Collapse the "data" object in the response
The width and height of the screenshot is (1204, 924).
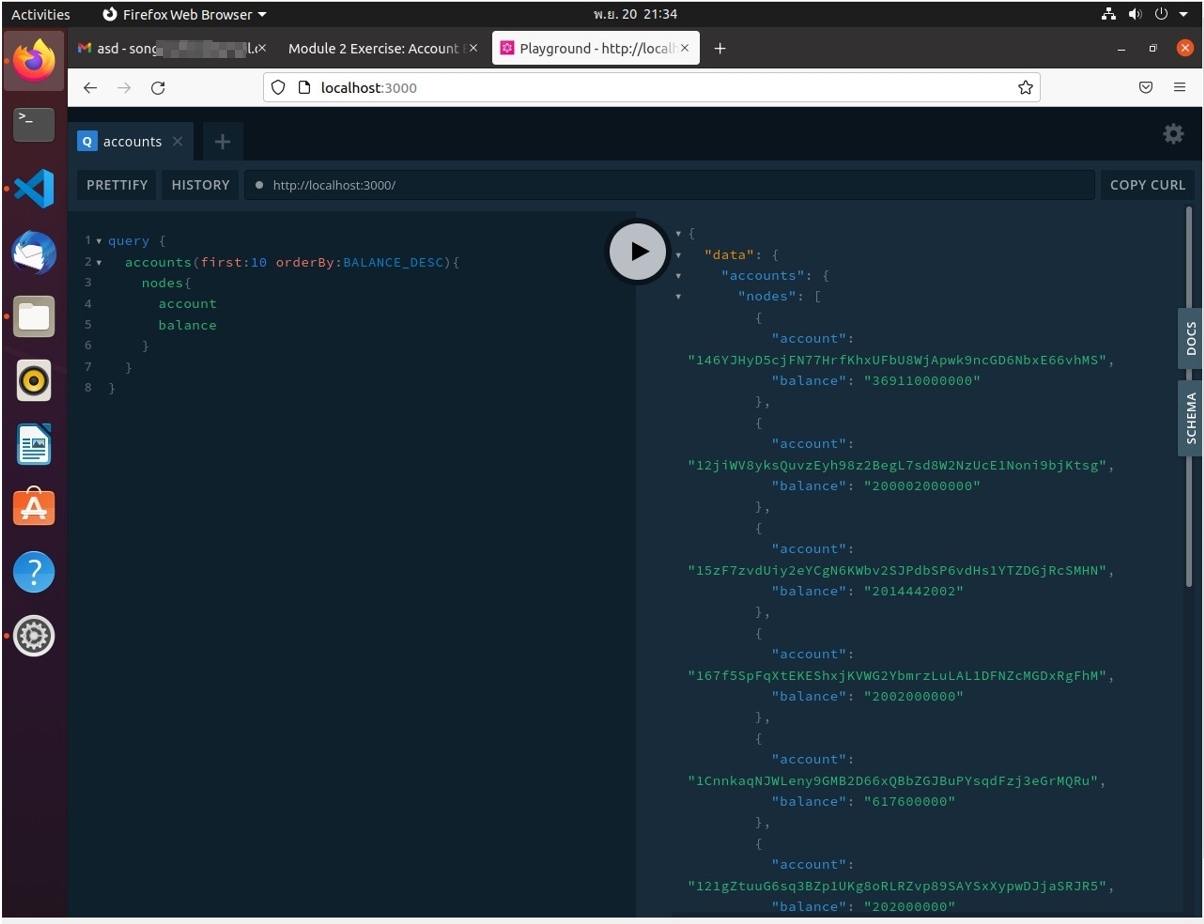click(x=679, y=254)
